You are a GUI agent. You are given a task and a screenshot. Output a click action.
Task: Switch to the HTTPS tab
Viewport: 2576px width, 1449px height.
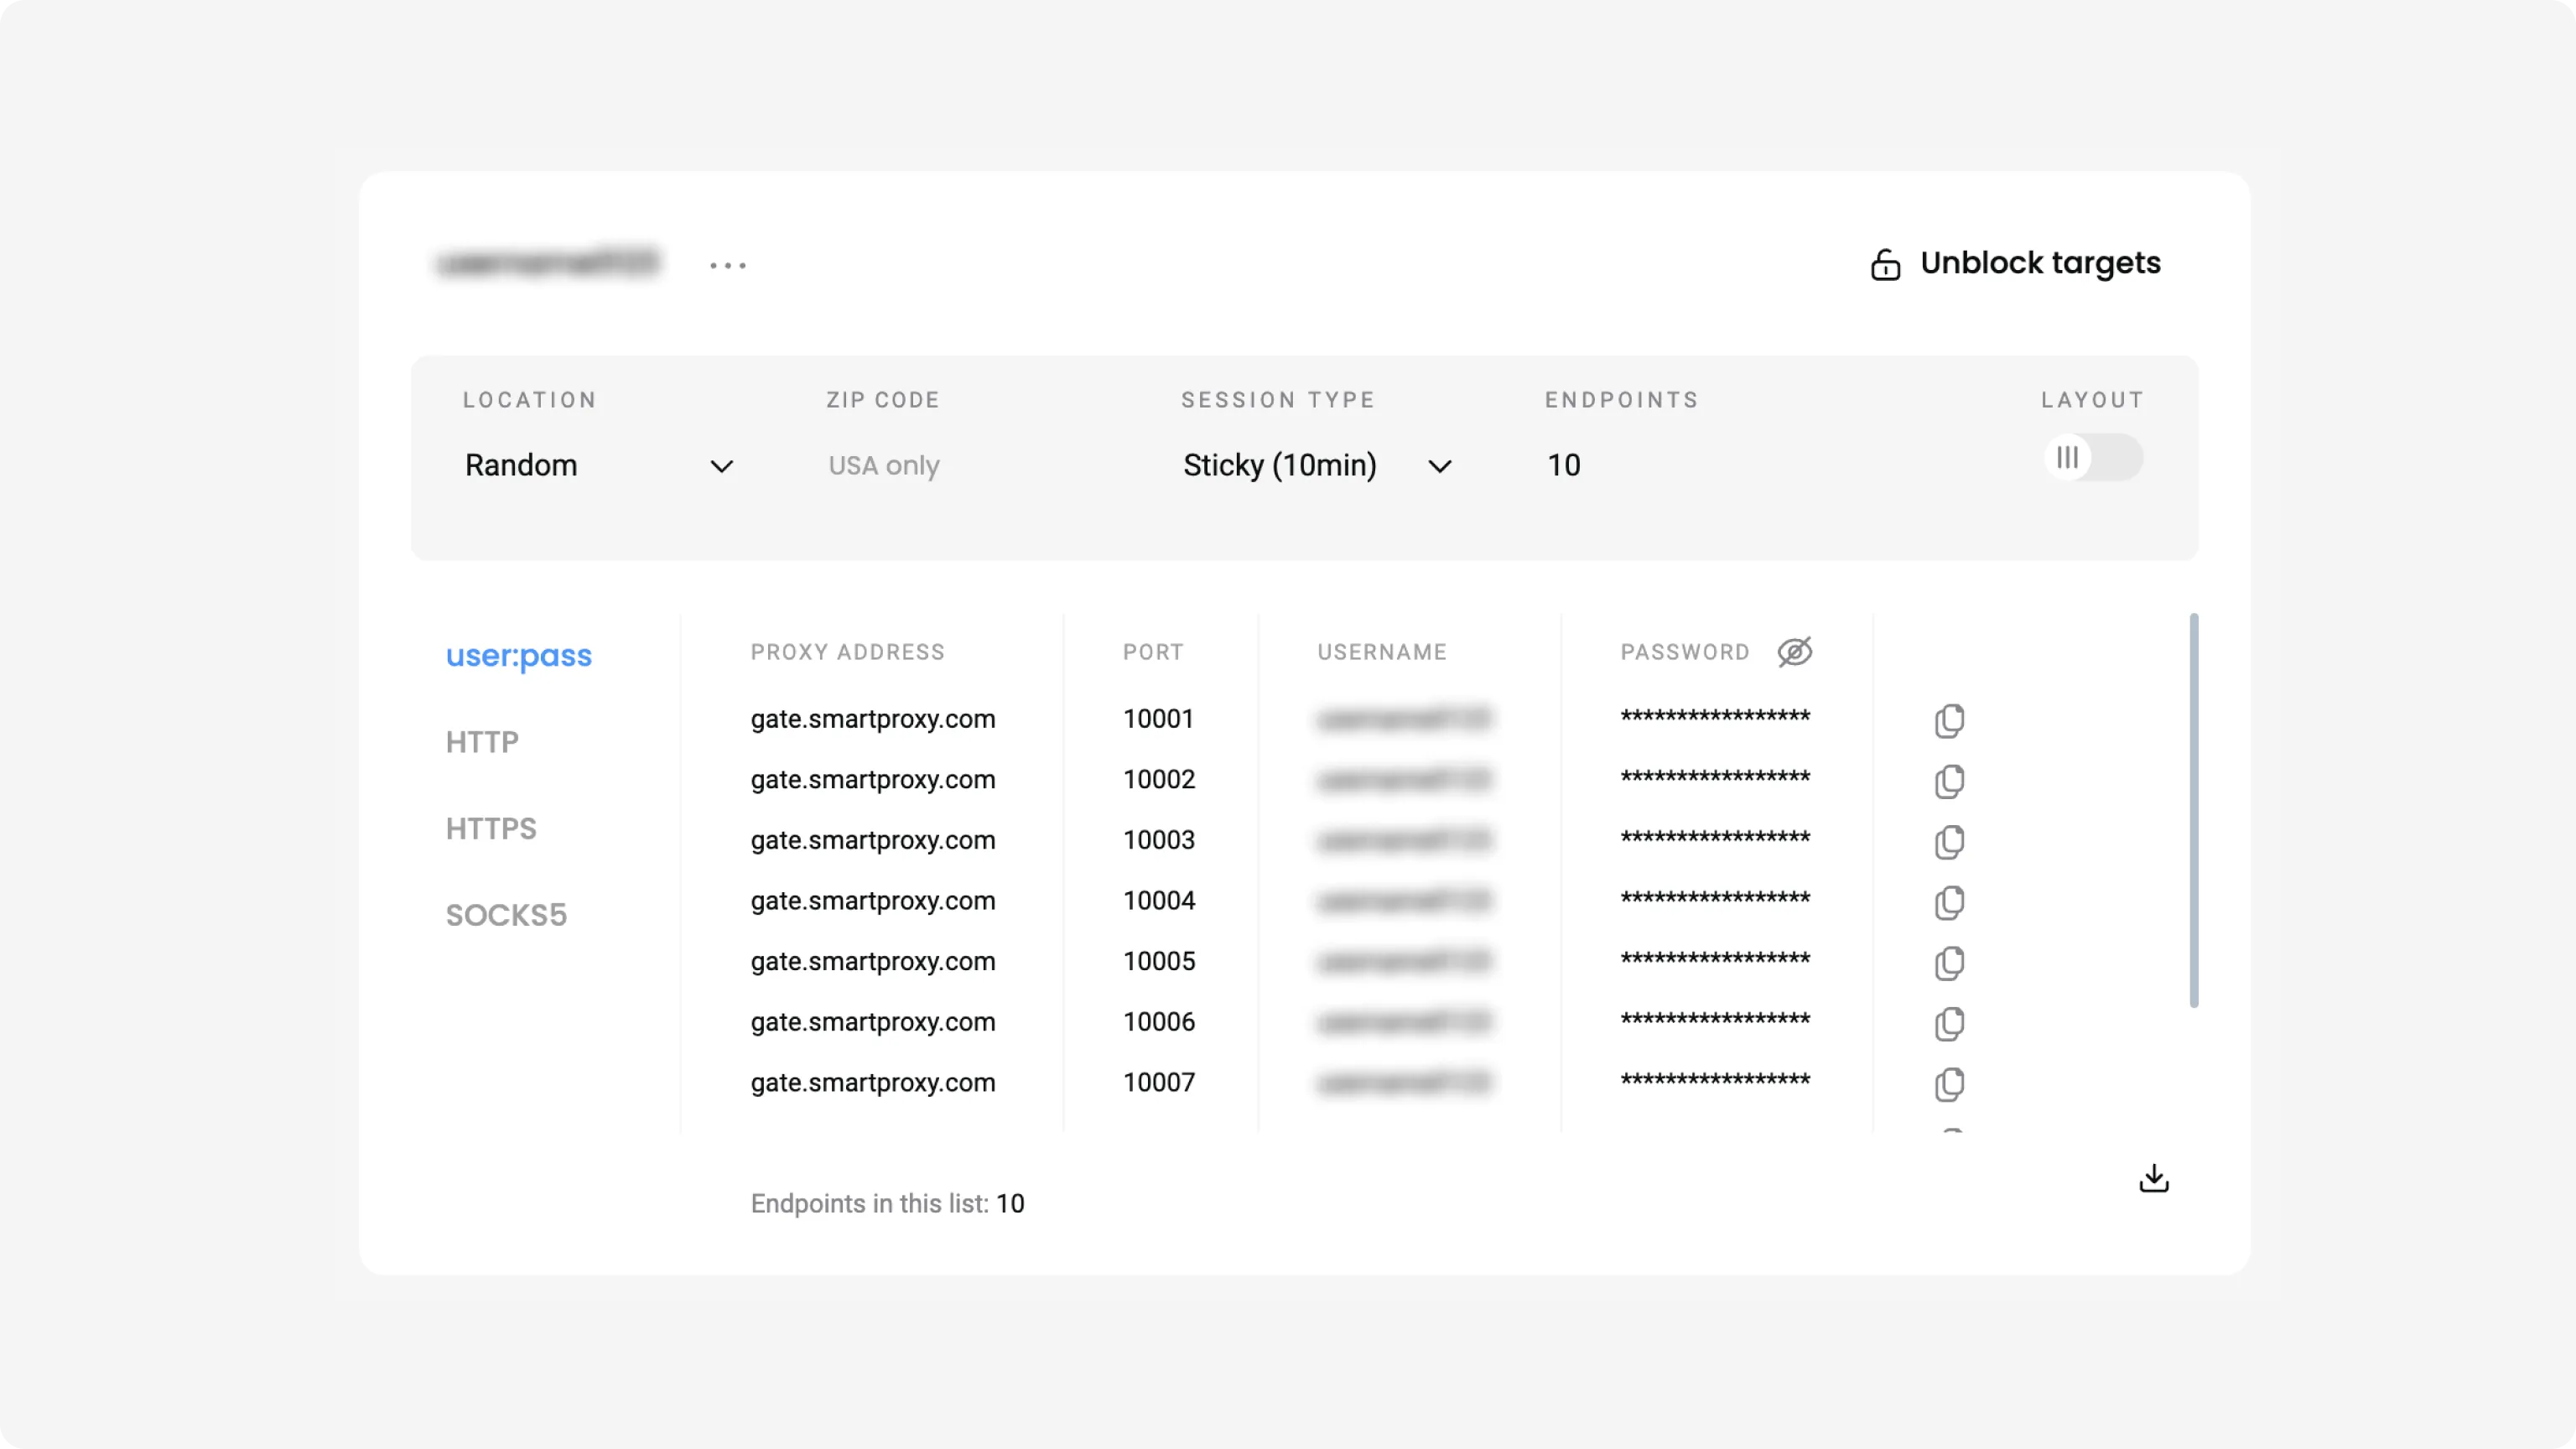pyautogui.click(x=491, y=828)
